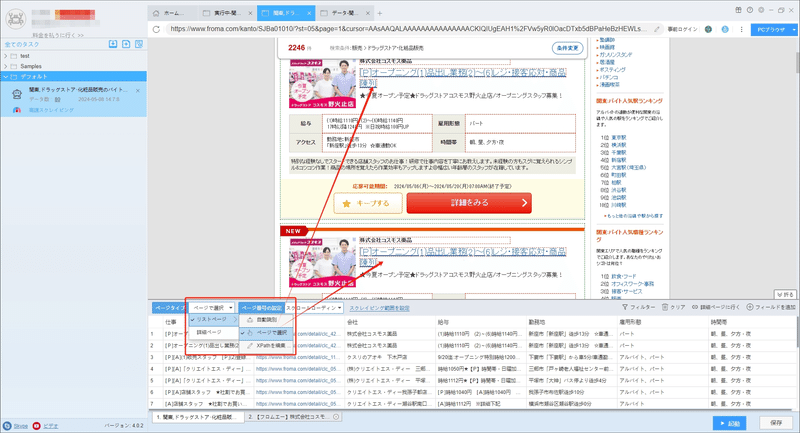Choose 自動識別 in the submenu
800x433 pixels.
pos(266,320)
